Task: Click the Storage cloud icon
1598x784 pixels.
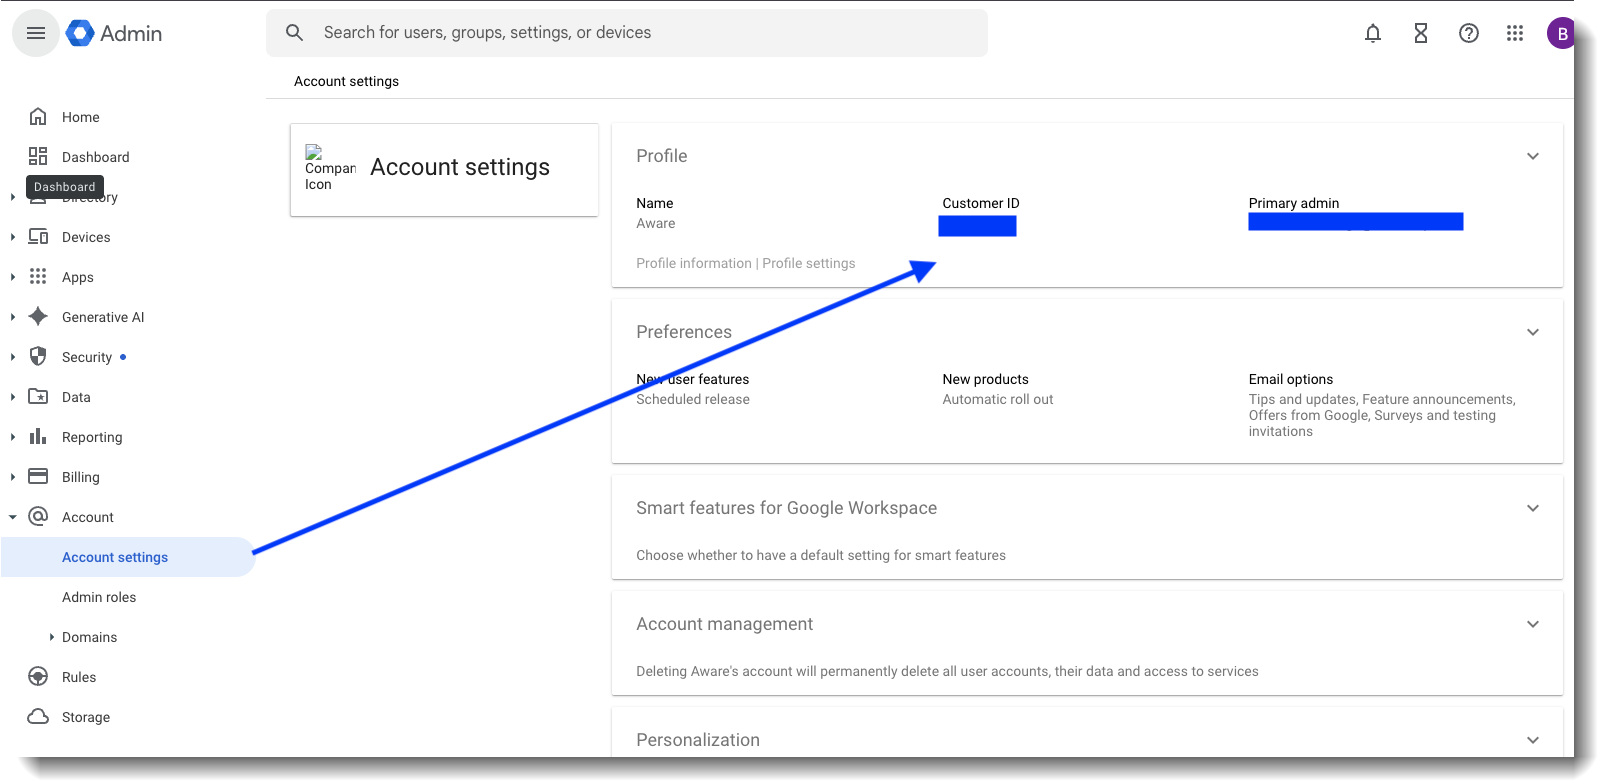Action: pyautogui.click(x=38, y=717)
